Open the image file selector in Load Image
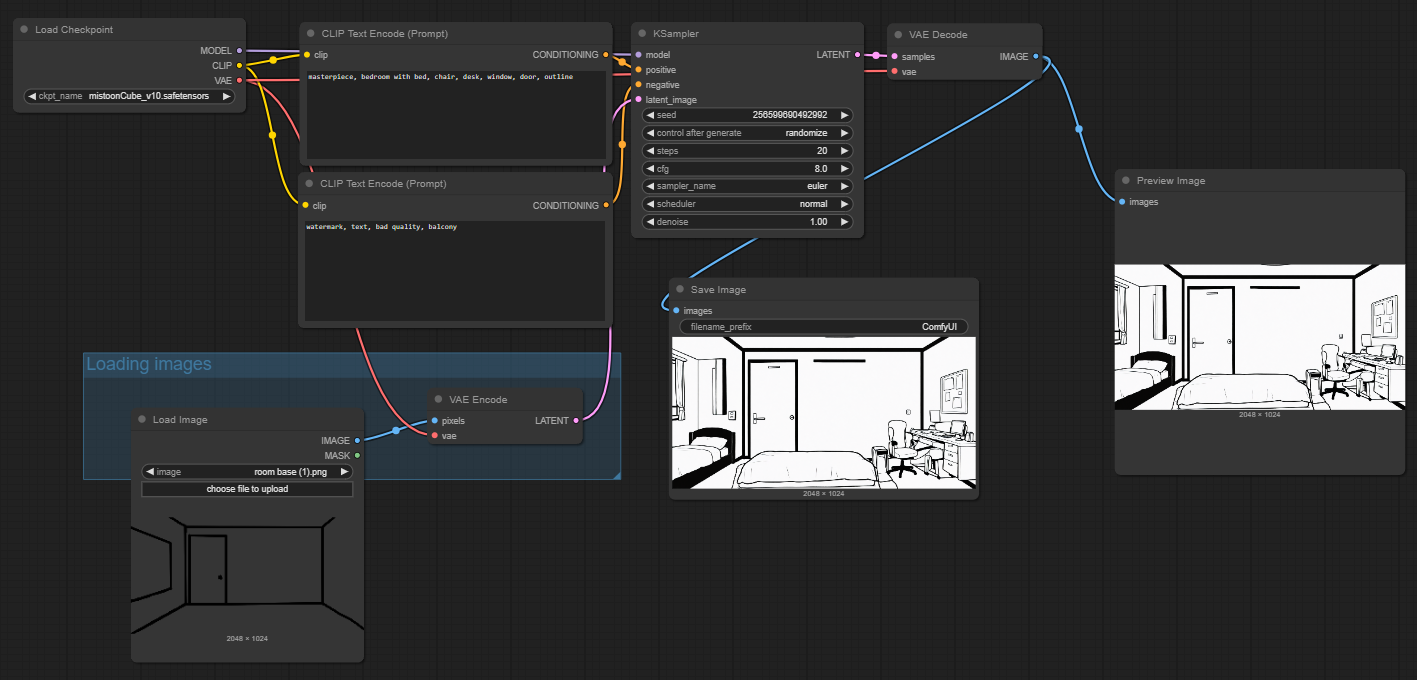Screen dimensions: 1417x680 (247, 472)
